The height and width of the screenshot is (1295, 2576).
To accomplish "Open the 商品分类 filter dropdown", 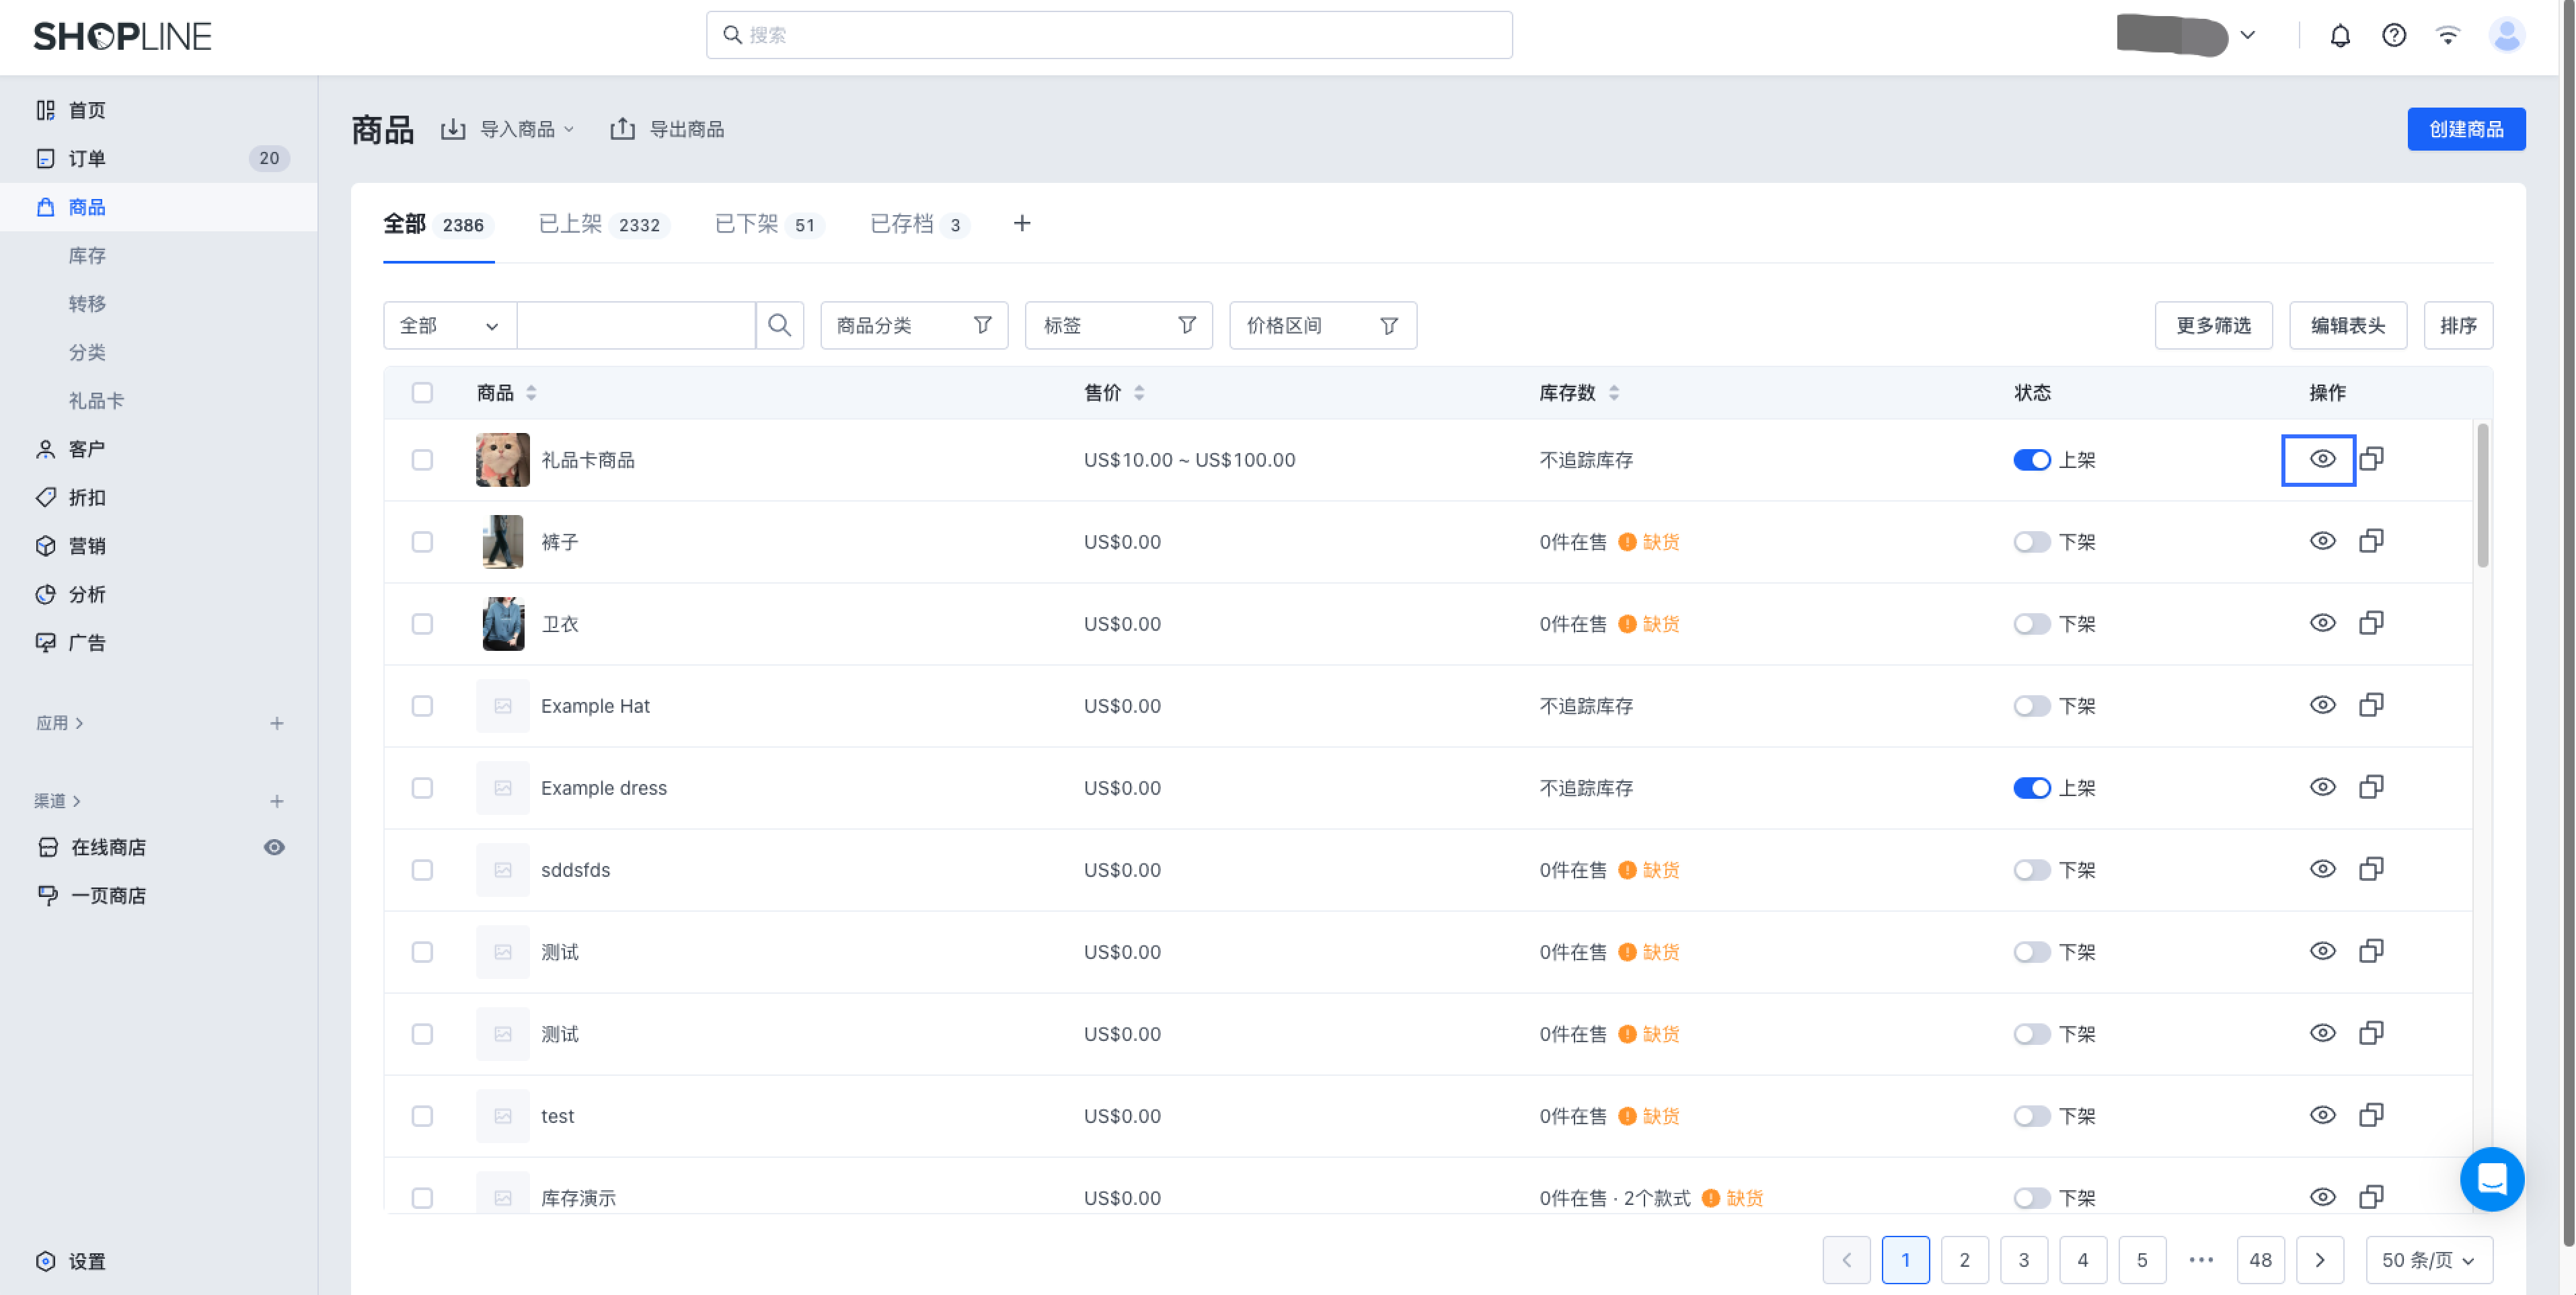I will point(914,325).
